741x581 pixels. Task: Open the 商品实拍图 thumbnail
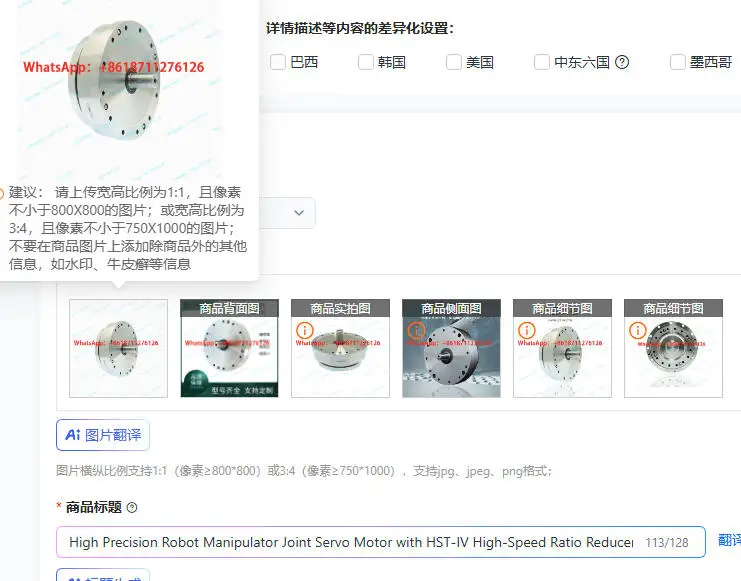tap(340, 348)
